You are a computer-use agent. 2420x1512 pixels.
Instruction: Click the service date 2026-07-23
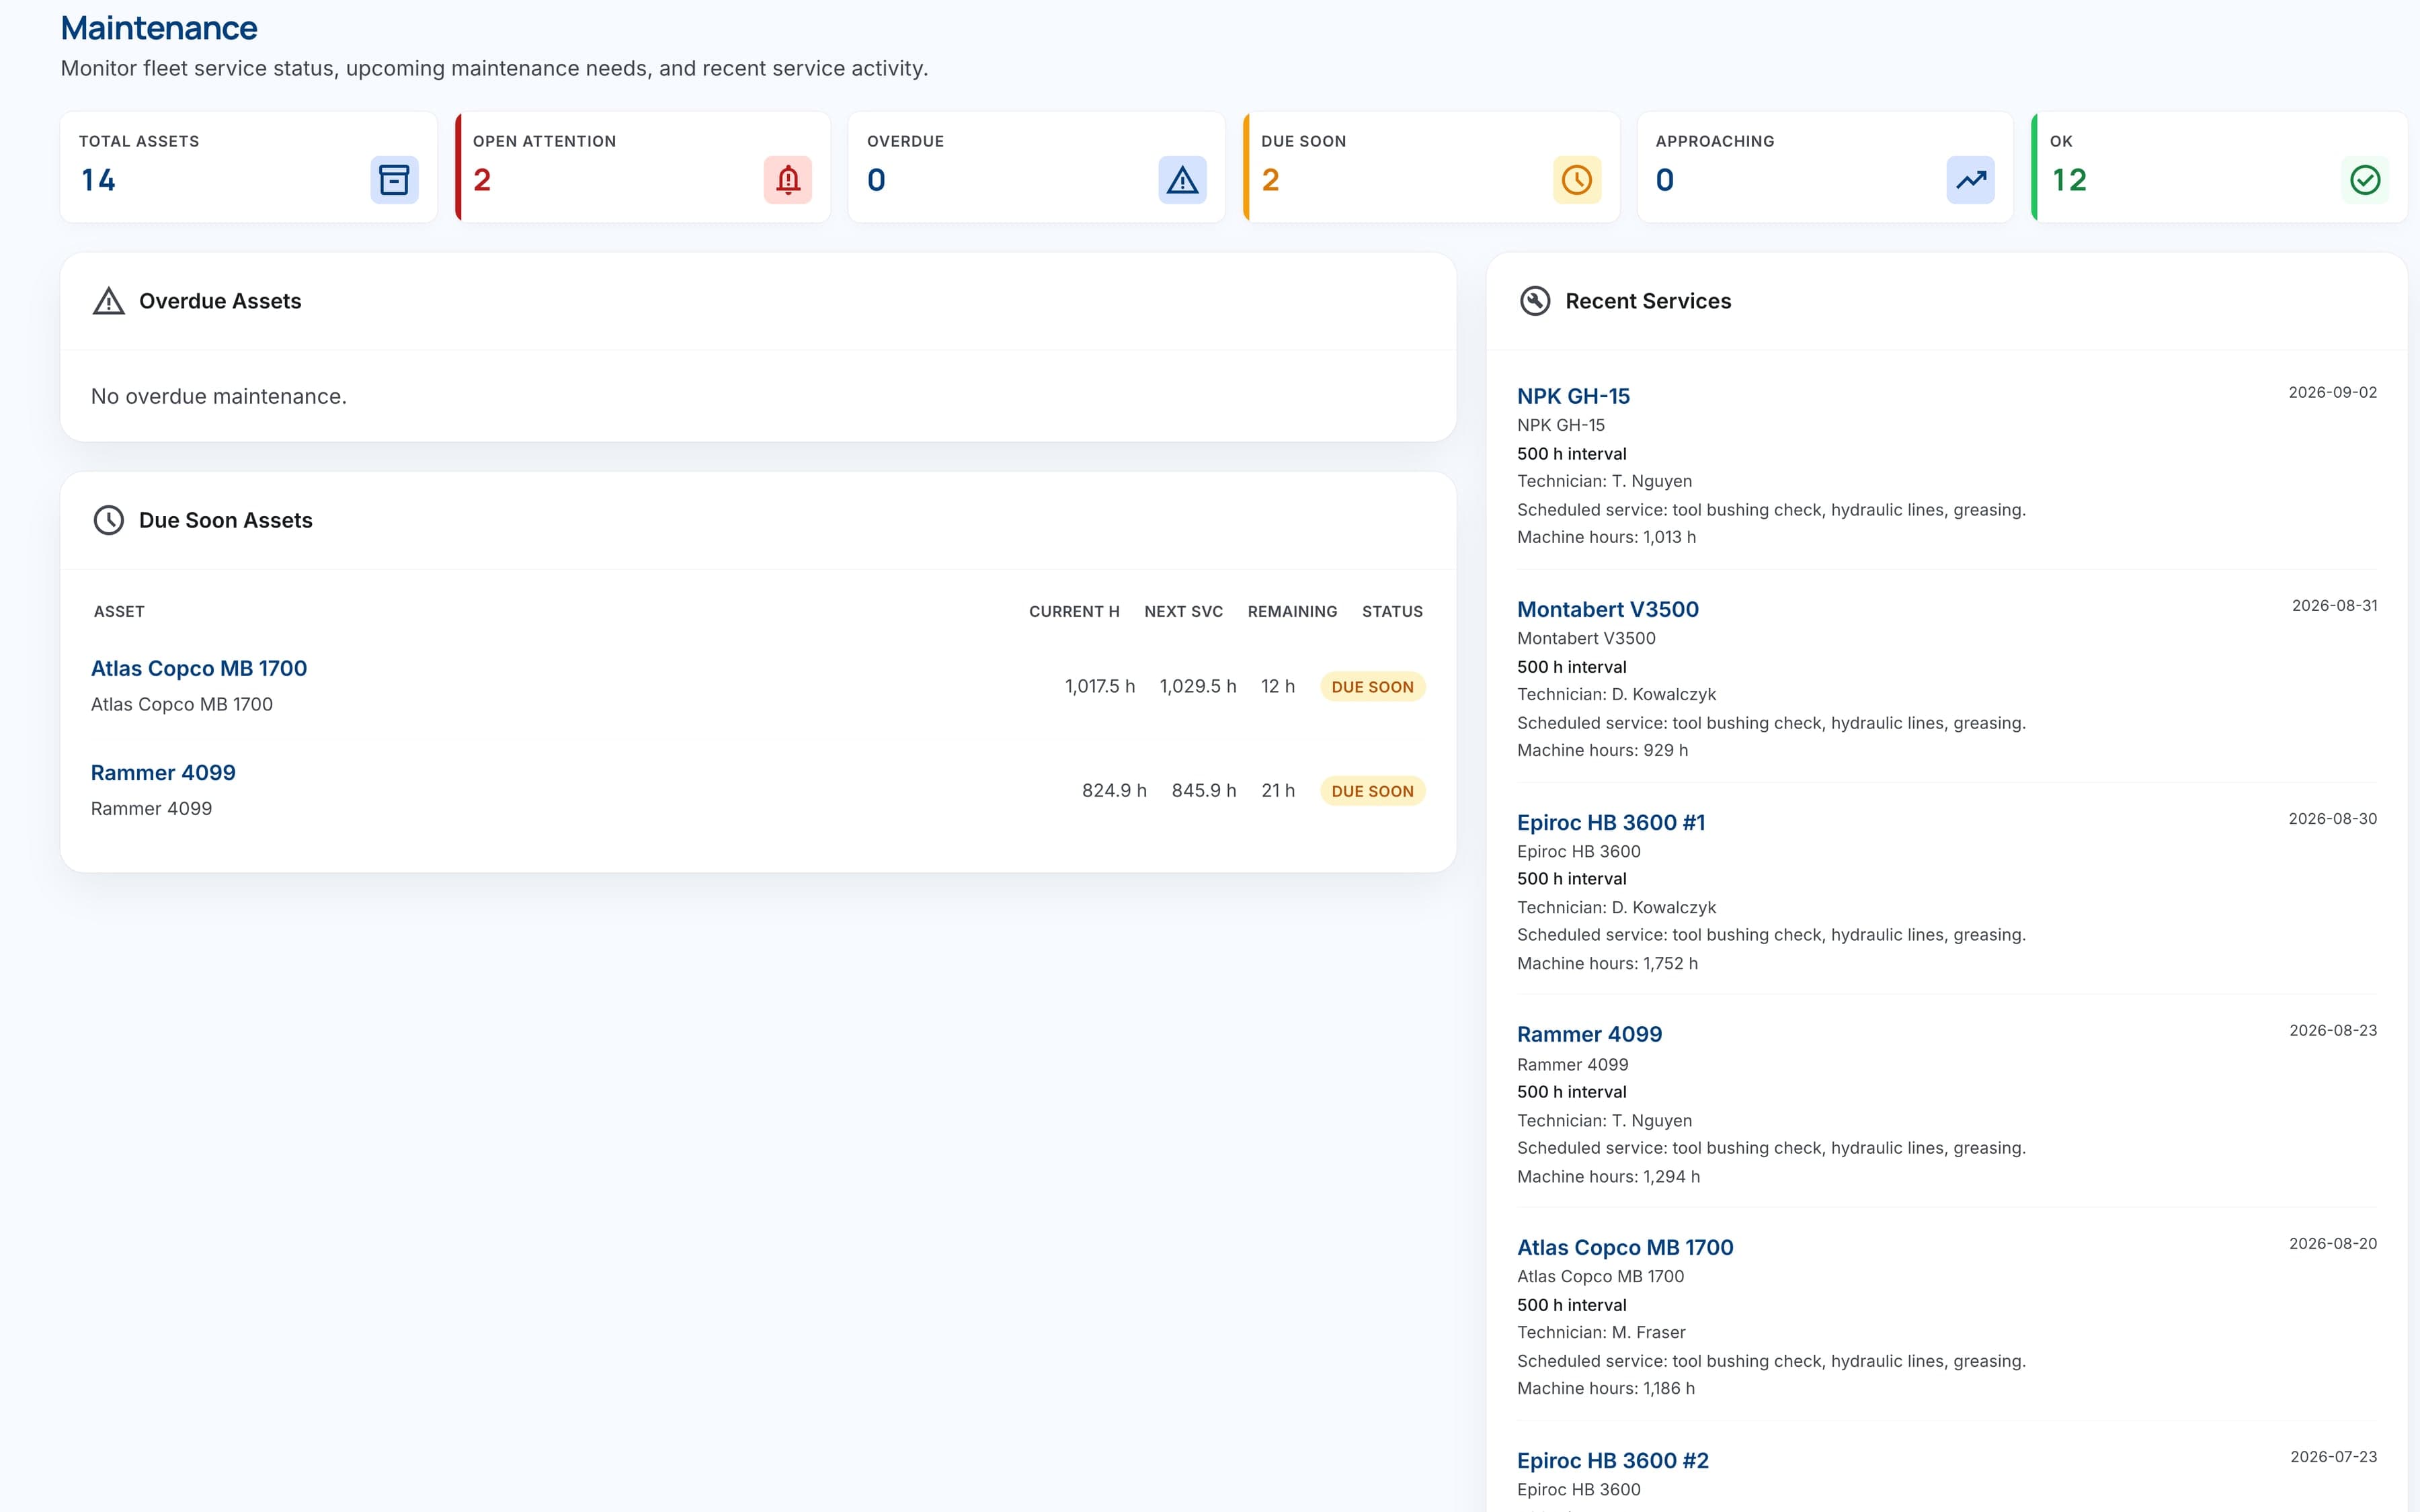[x=2334, y=1456]
